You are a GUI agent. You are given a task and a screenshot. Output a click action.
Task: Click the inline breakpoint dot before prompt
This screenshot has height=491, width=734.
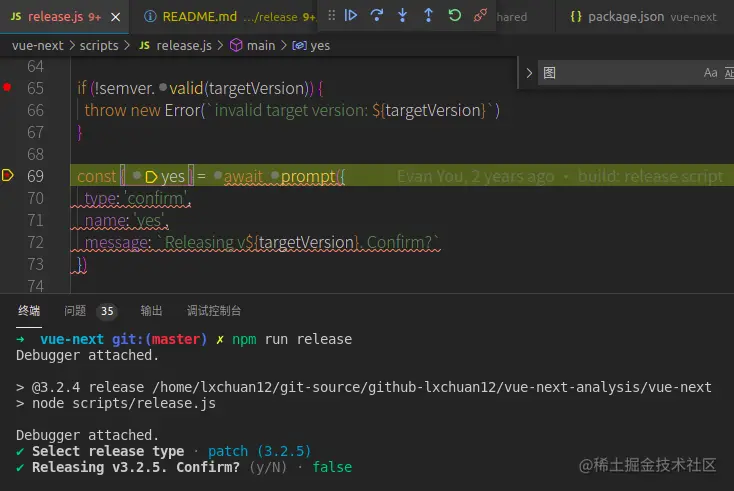[275, 176]
